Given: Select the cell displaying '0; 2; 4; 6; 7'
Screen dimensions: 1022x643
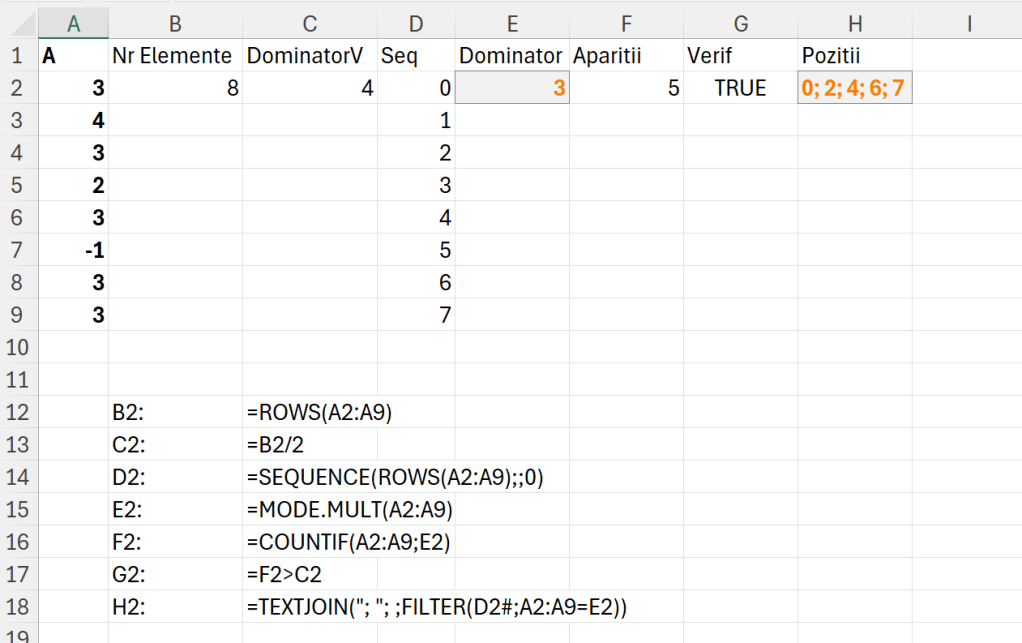Looking at the screenshot, I should [x=855, y=88].
